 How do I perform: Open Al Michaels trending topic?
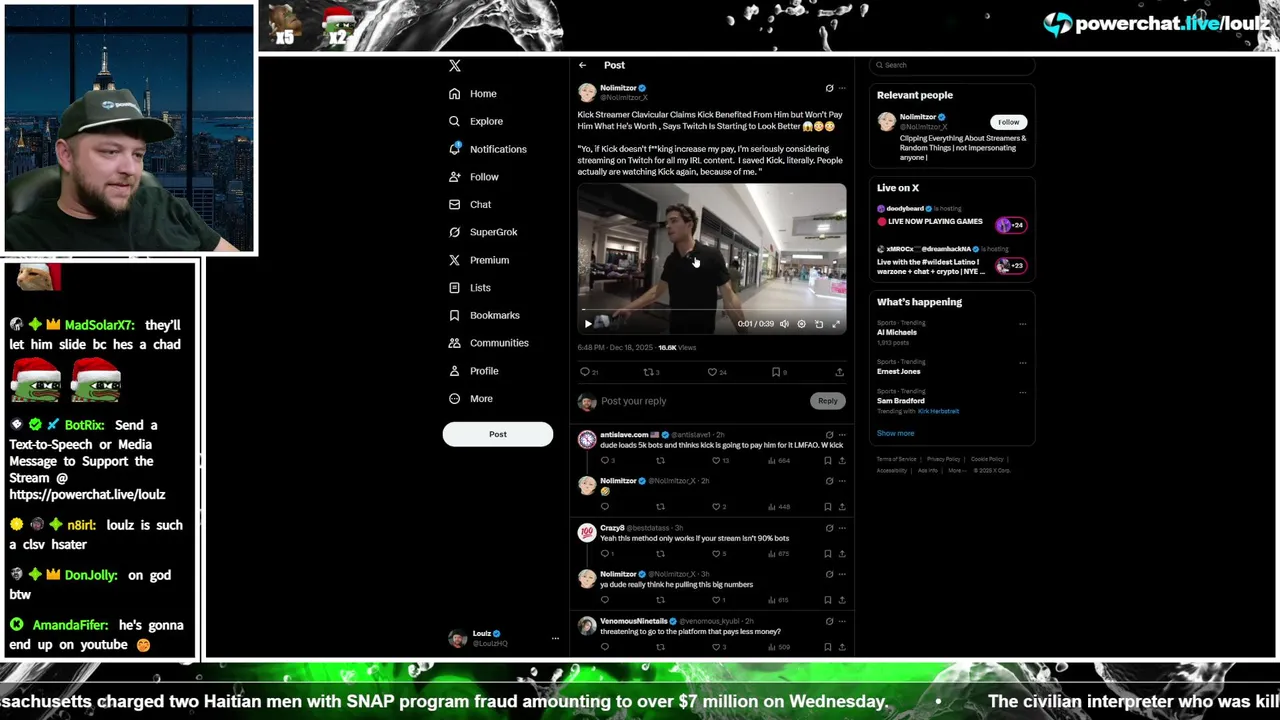click(x=897, y=333)
